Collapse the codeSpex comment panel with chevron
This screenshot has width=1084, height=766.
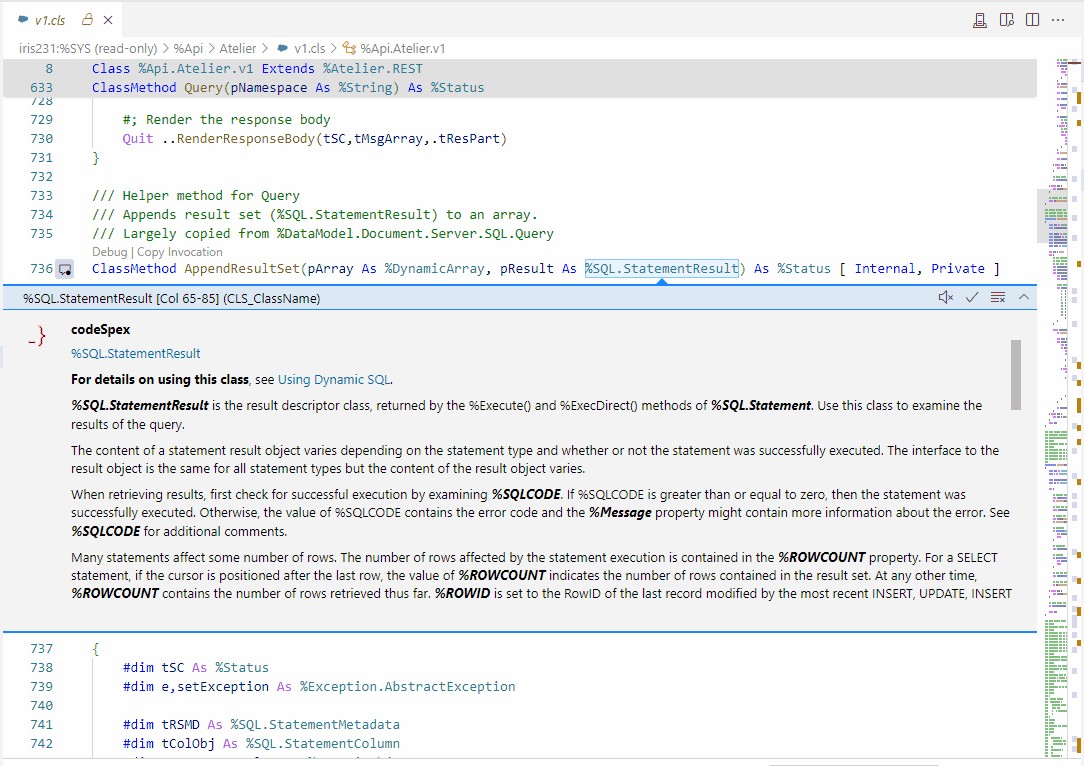pos(1023,297)
